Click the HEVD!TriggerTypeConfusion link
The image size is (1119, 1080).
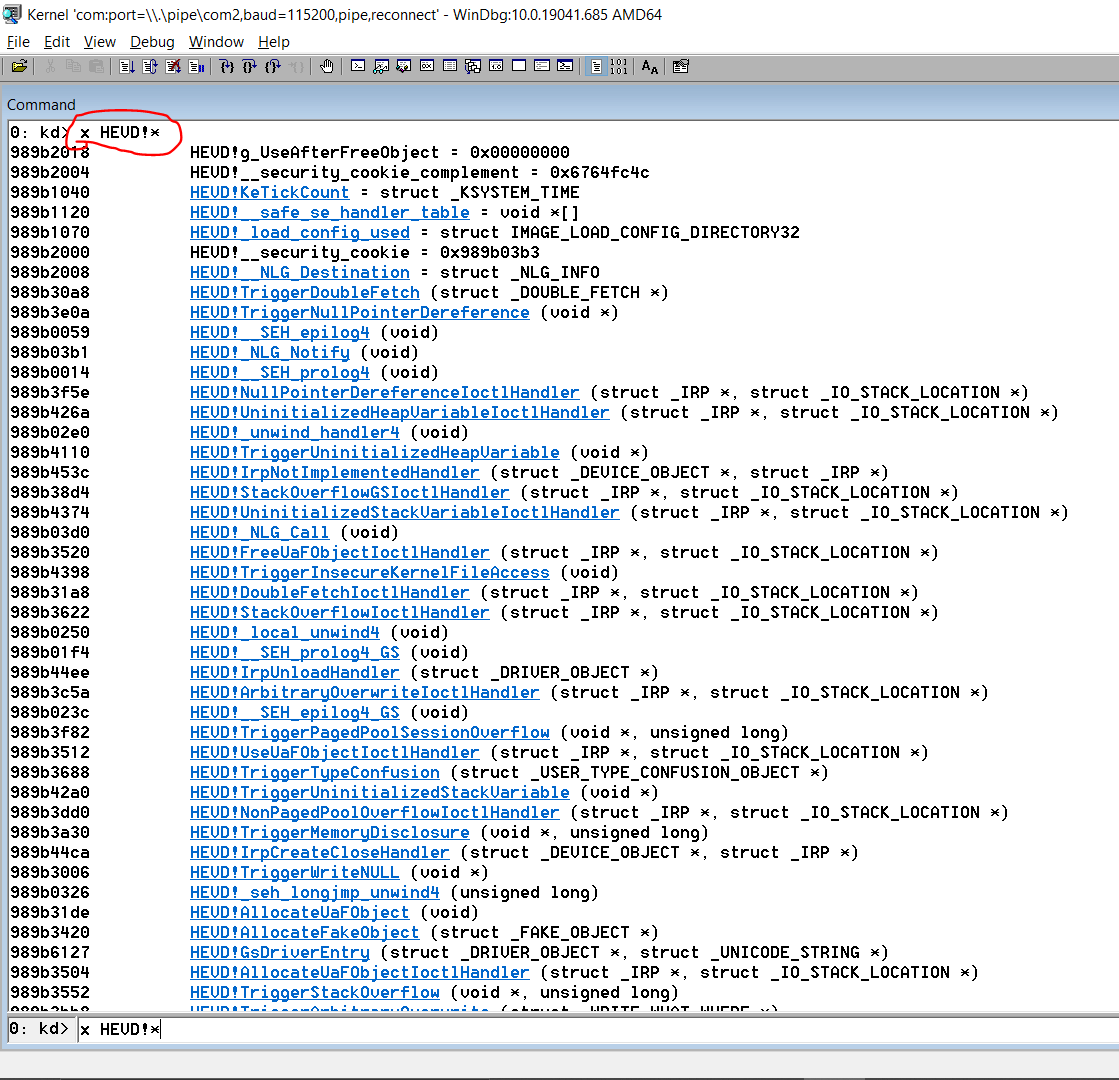point(315,772)
